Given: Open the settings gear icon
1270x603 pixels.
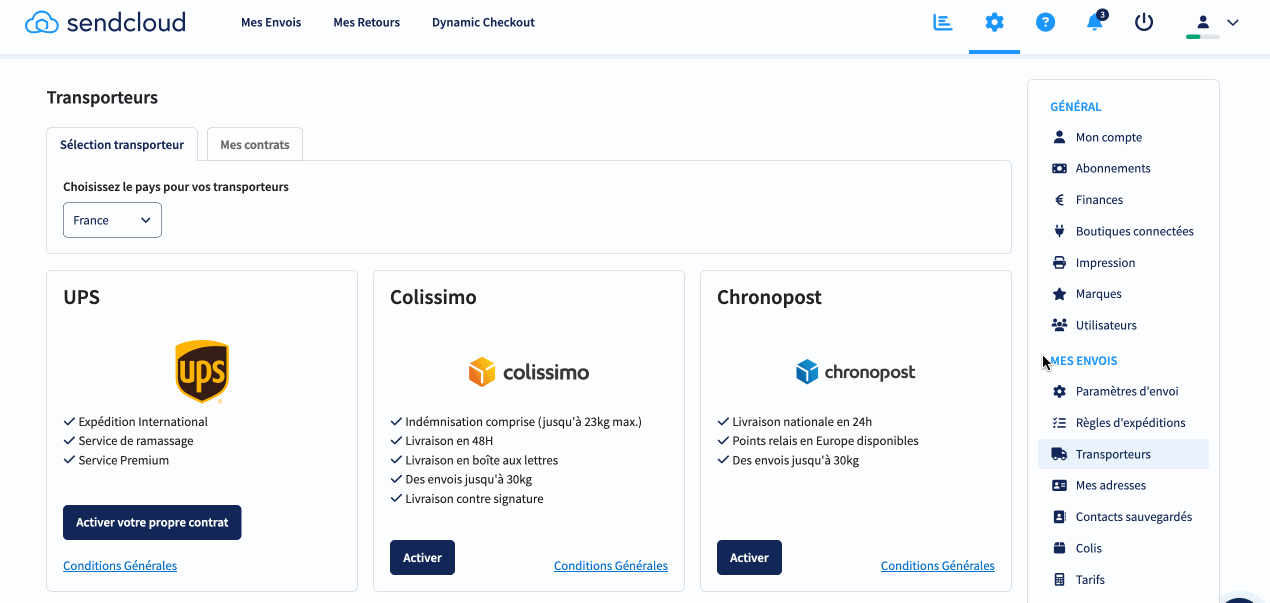Looking at the screenshot, I should [994, 22].
